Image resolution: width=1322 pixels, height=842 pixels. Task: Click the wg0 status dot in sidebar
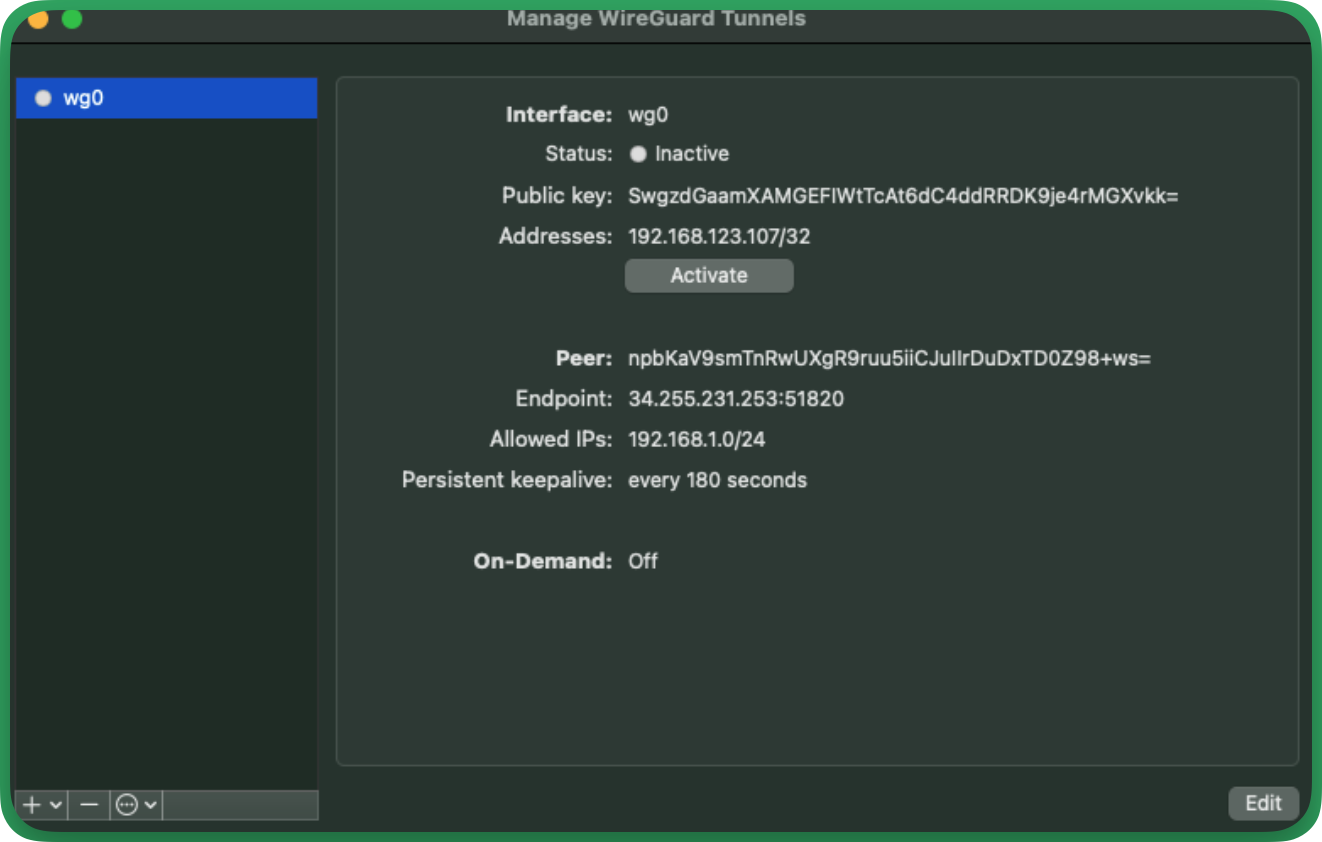[43, 98]
